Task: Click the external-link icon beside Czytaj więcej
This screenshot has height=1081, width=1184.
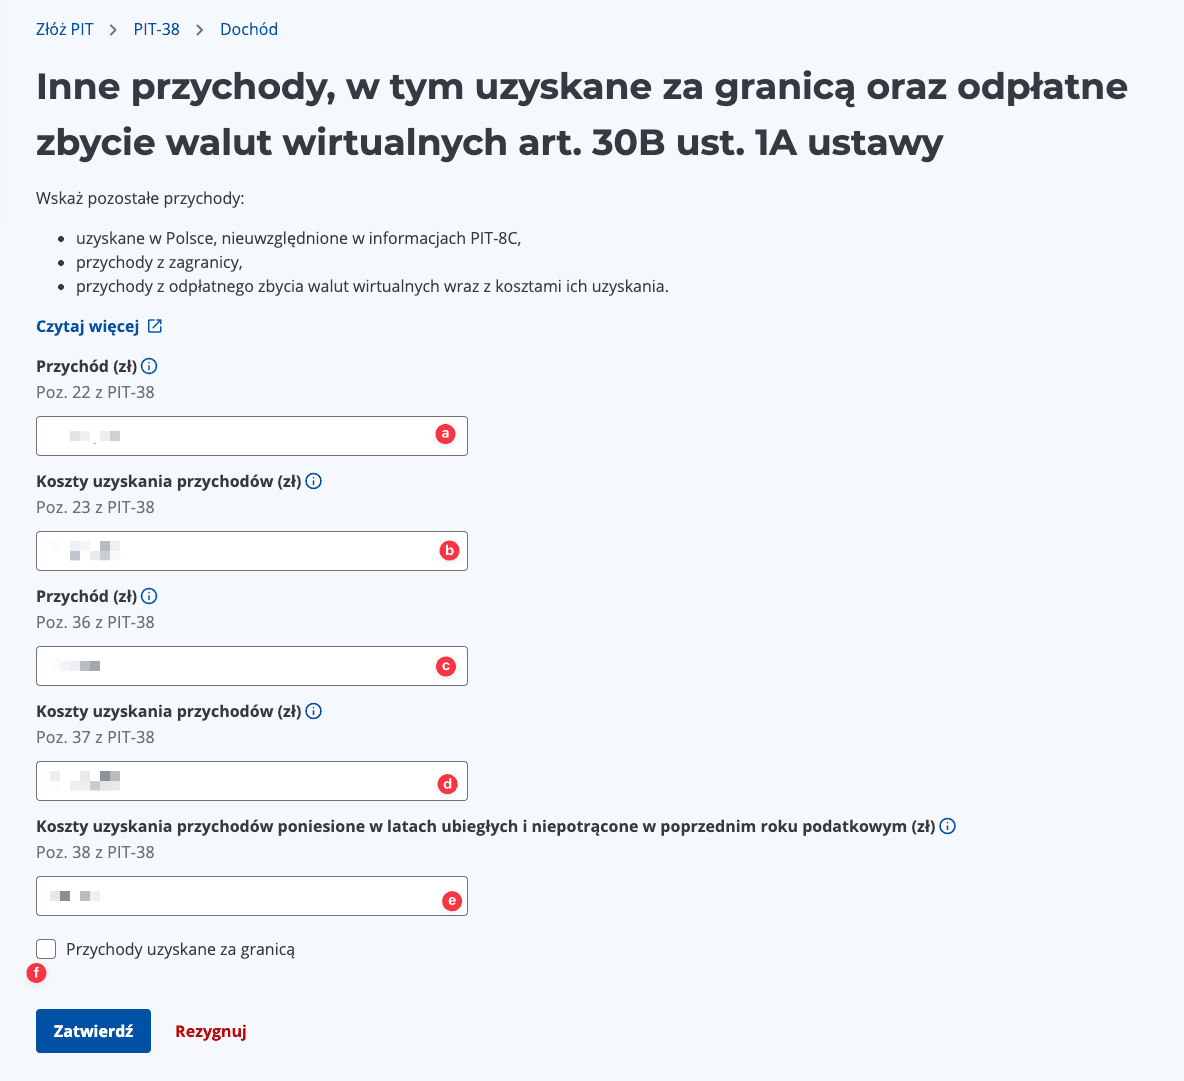Action: click(x=154, y=325)
